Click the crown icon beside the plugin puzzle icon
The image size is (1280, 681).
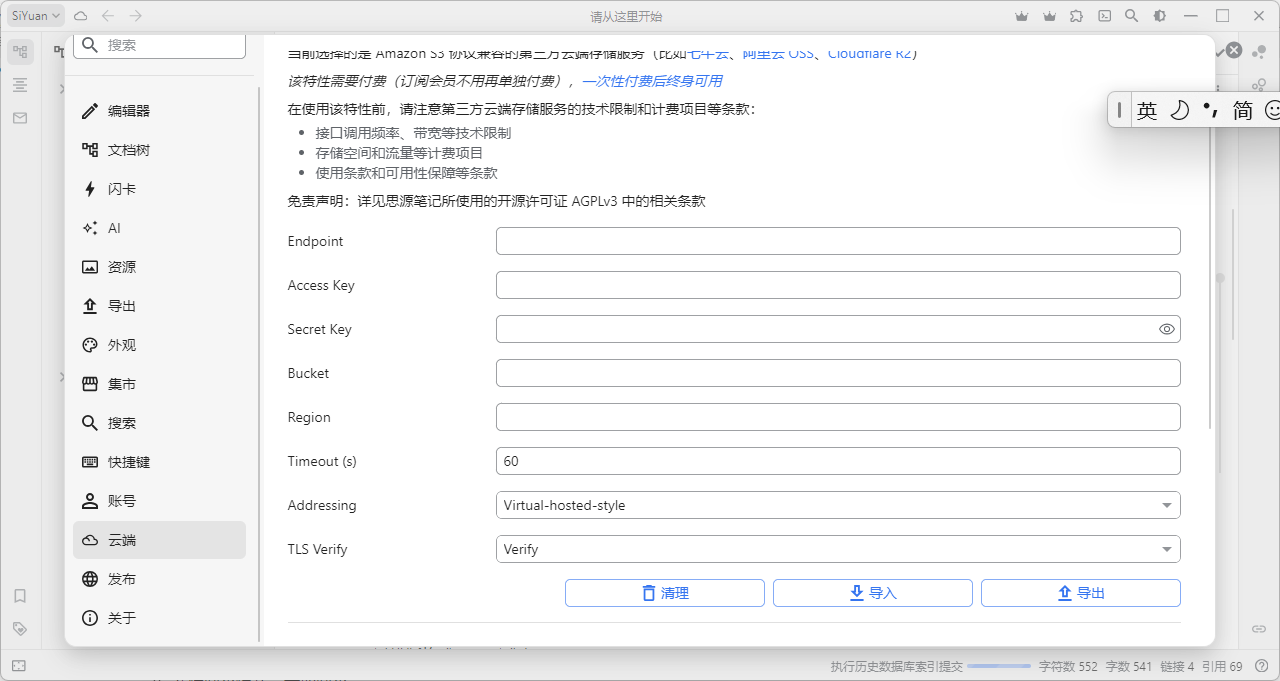tap(1049, 16)
